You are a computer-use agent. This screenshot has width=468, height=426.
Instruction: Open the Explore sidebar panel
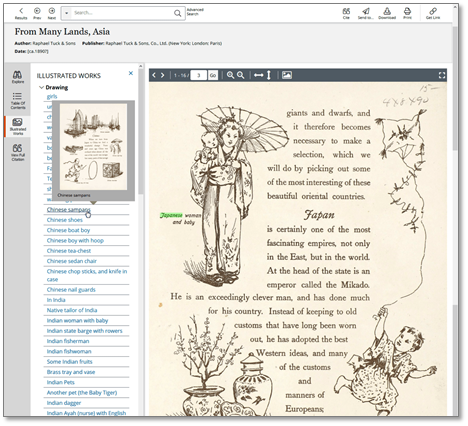pyautogui.click(x=18, y=77)
